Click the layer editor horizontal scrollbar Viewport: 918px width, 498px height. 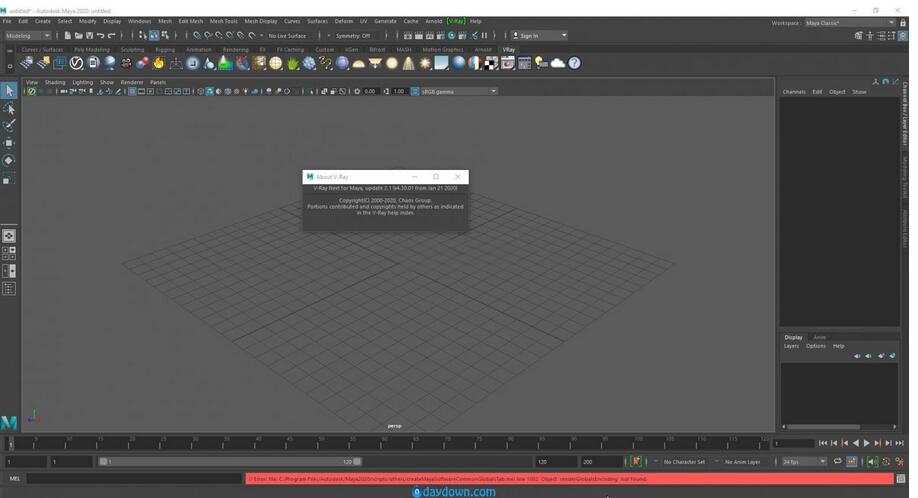tap(824, 427)
